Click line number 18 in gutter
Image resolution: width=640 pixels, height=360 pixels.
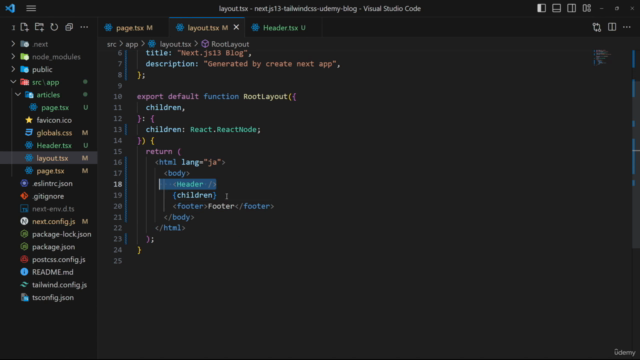coord(118,184)
